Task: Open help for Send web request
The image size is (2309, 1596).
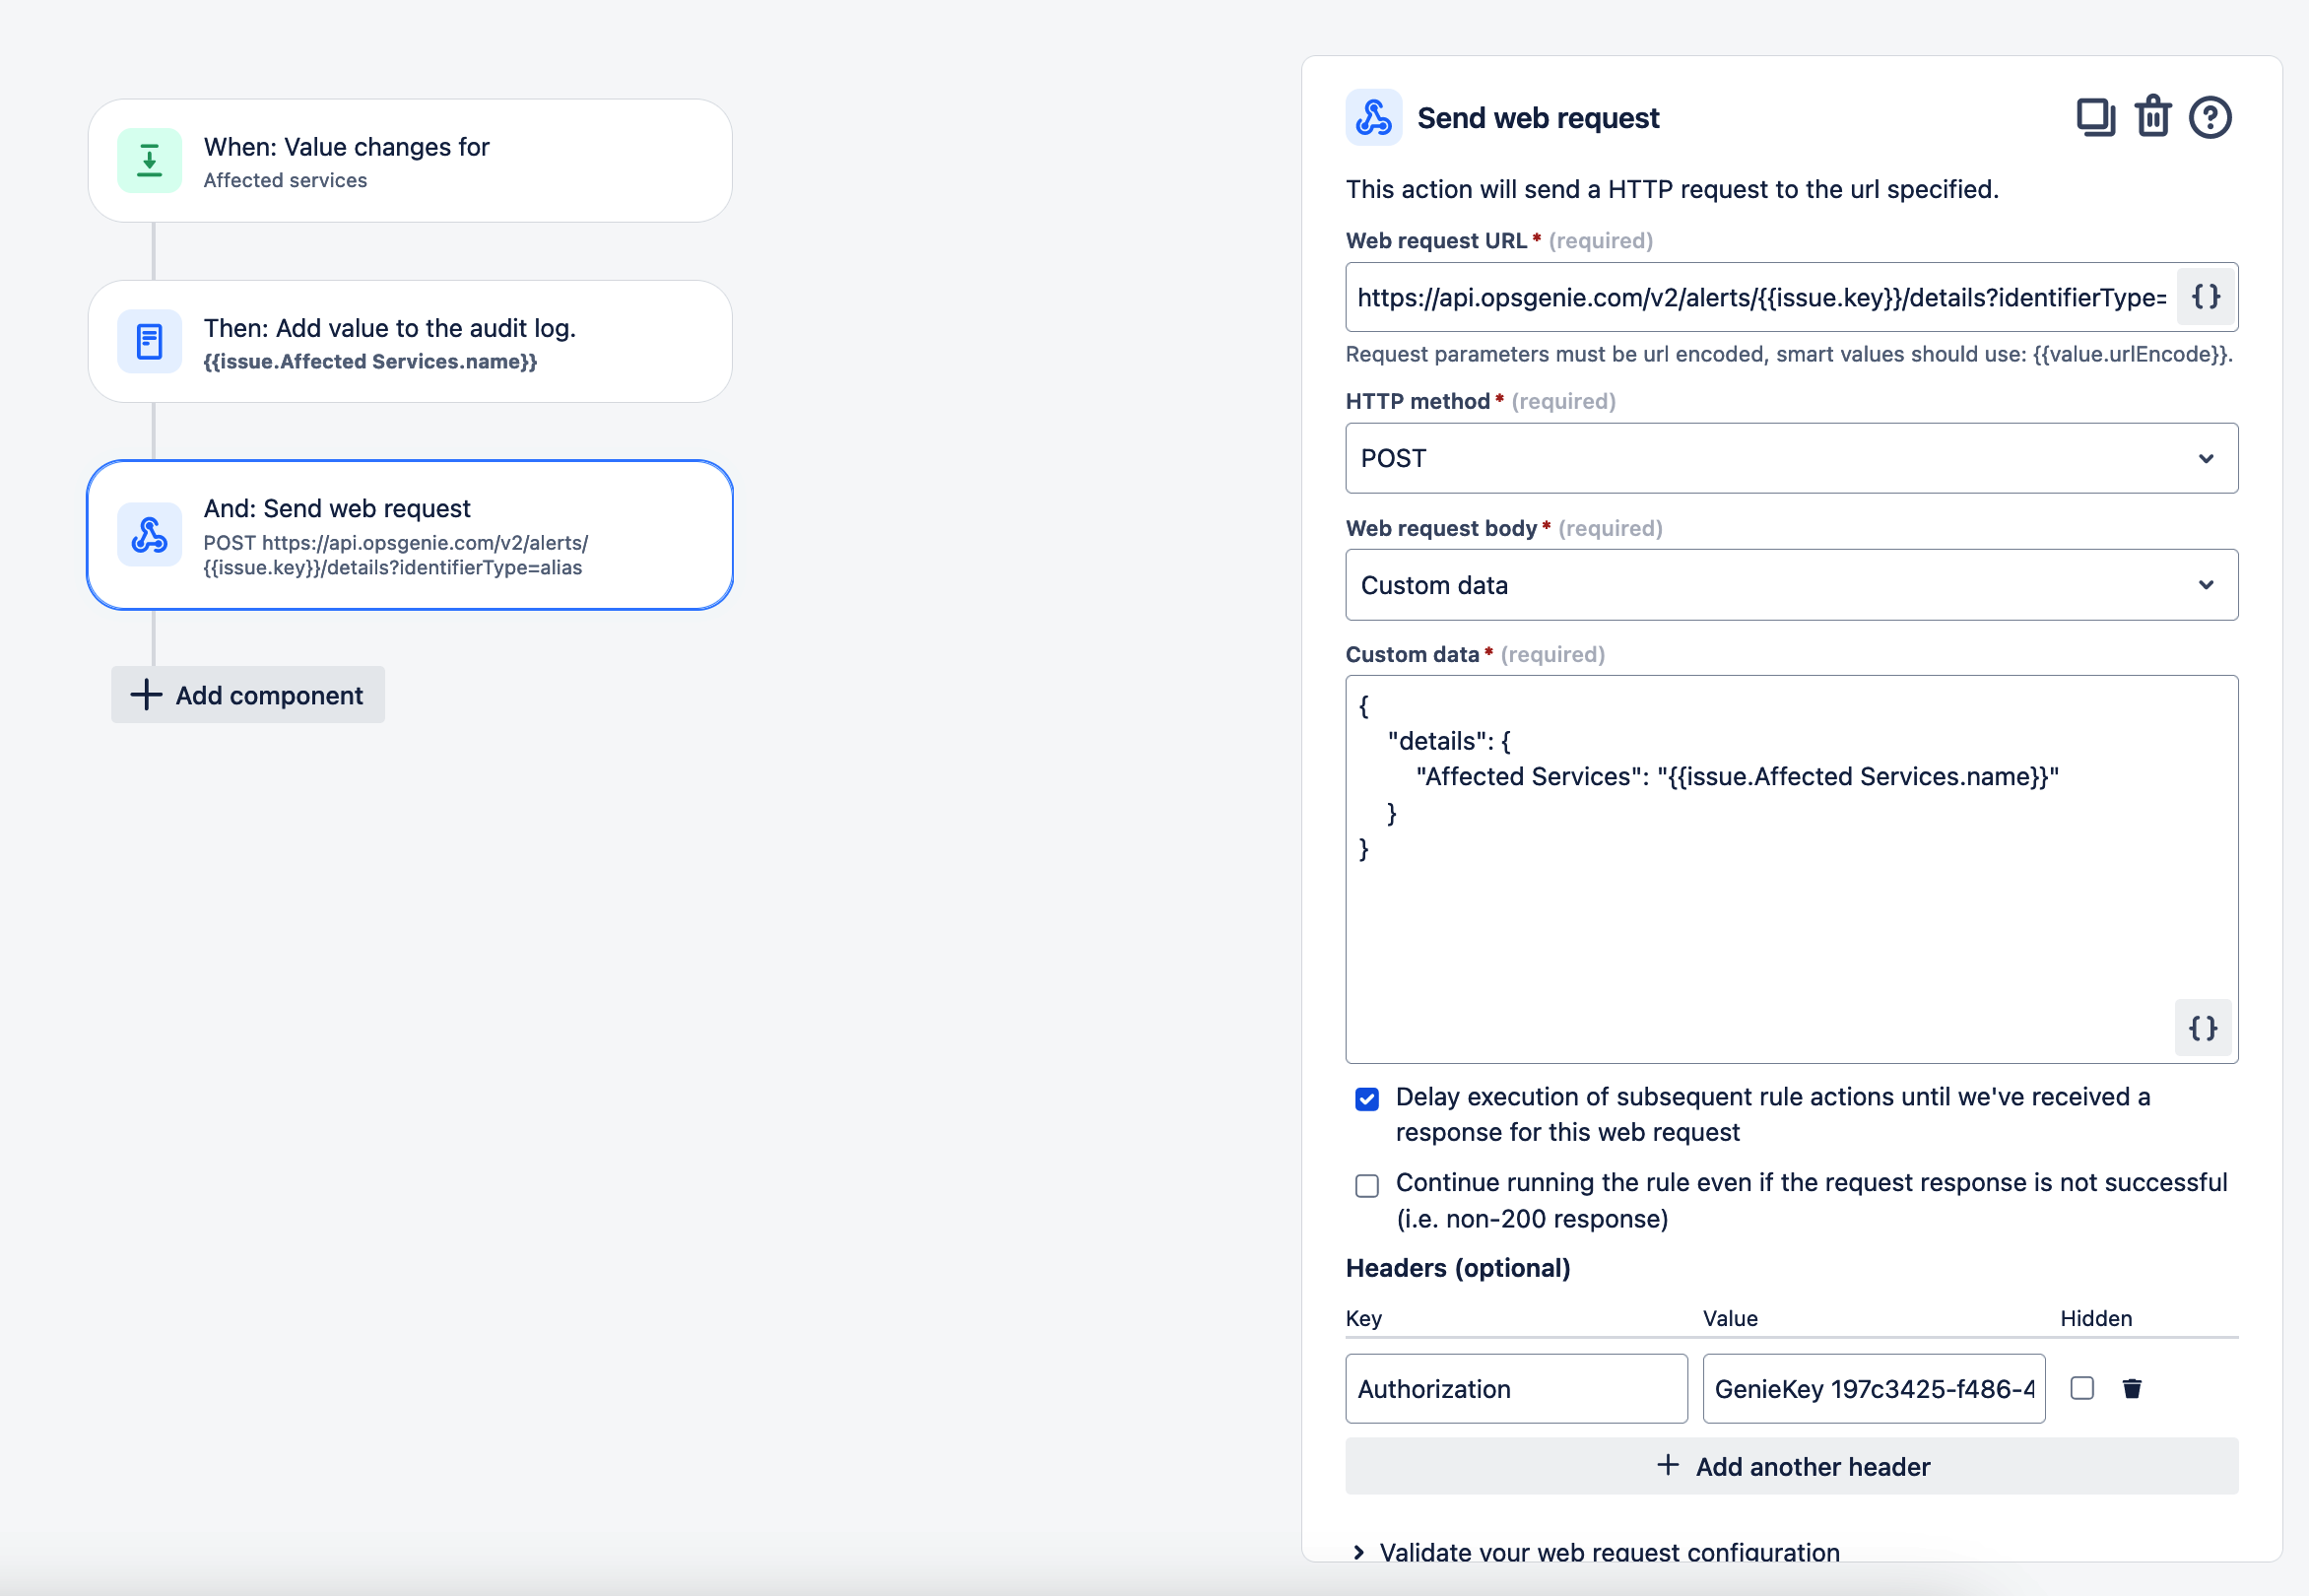Action: pyautogui.click(x=2209, y=117)
